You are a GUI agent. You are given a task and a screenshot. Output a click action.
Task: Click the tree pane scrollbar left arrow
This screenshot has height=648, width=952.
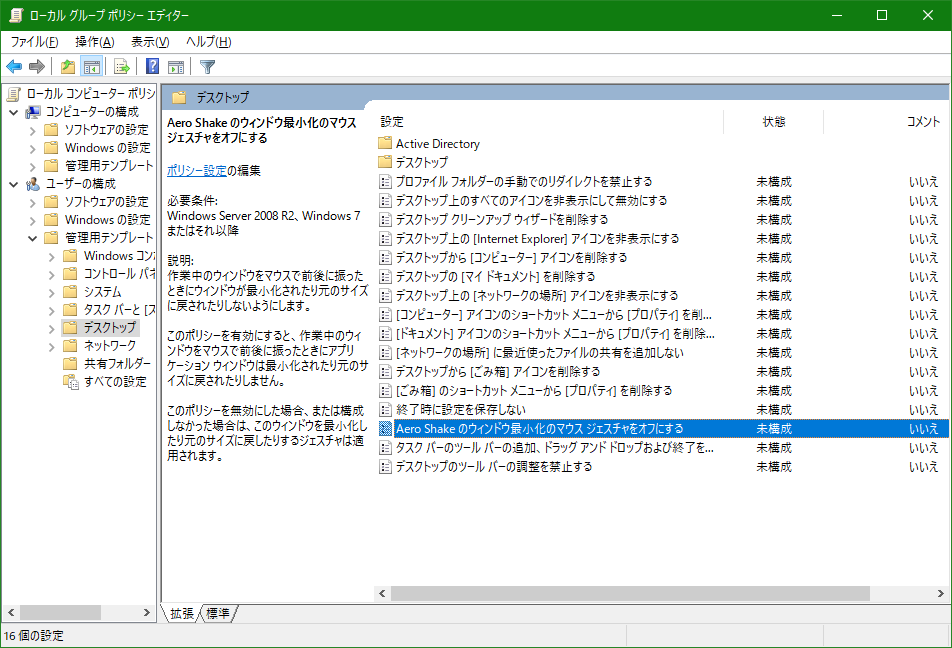click(x=11, y=613)
